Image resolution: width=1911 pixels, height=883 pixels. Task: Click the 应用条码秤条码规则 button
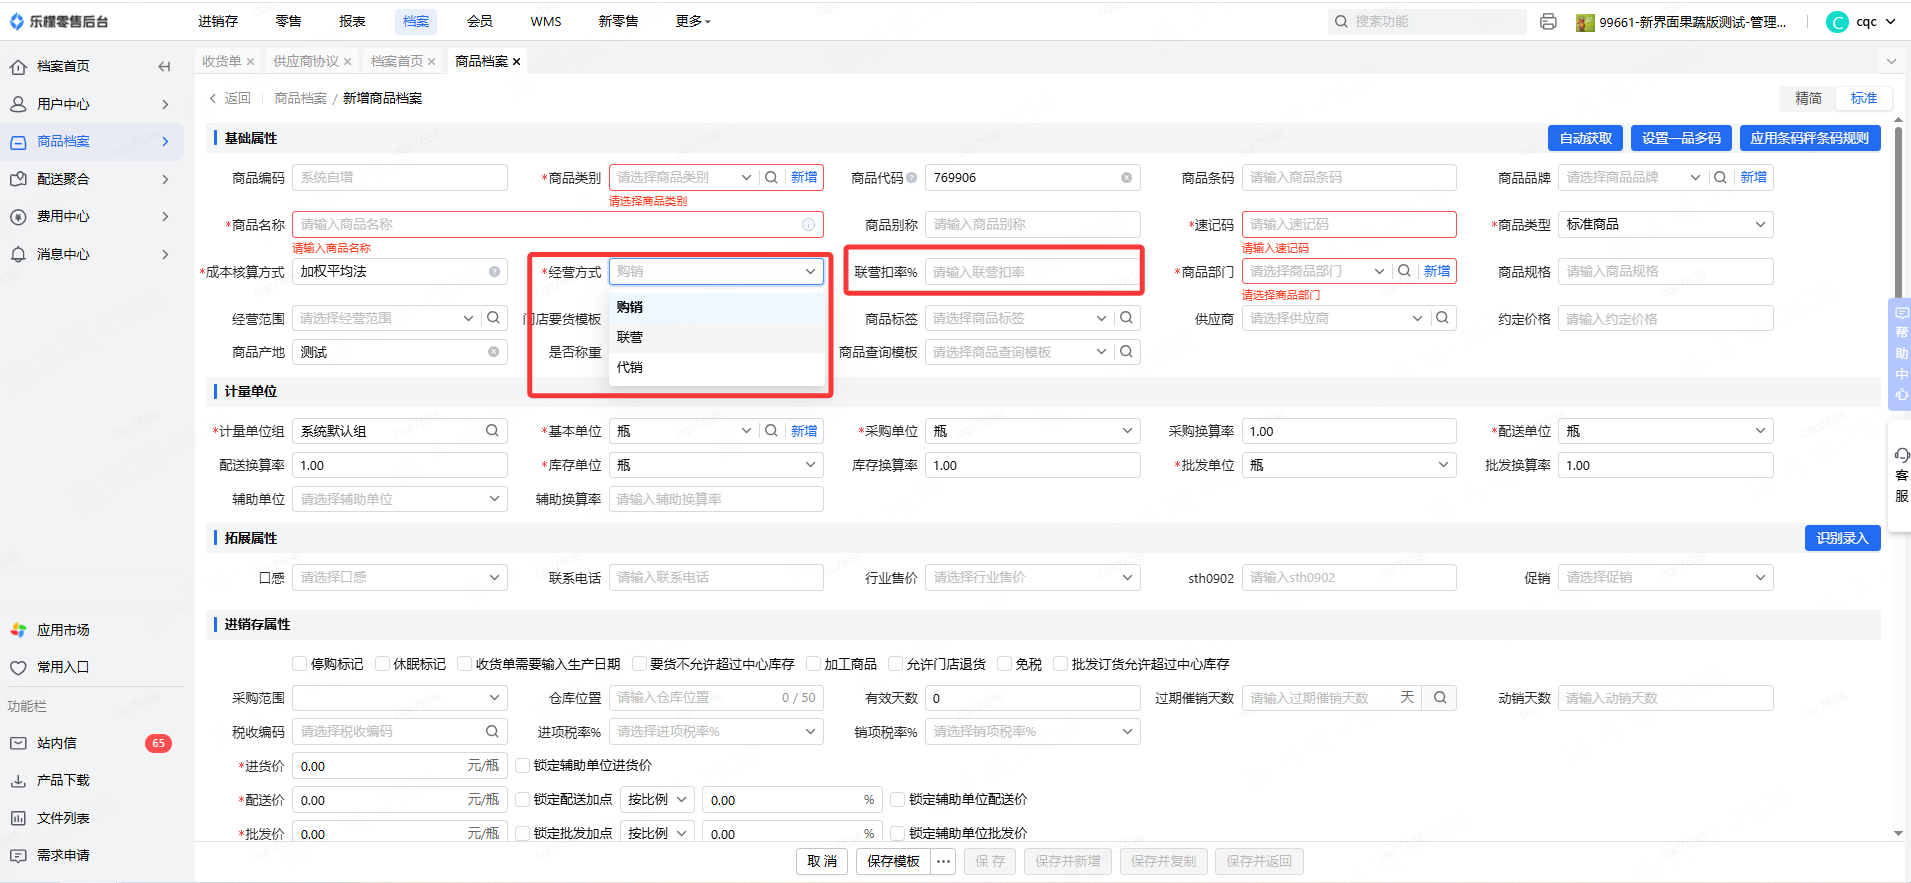click(1810, 138)
